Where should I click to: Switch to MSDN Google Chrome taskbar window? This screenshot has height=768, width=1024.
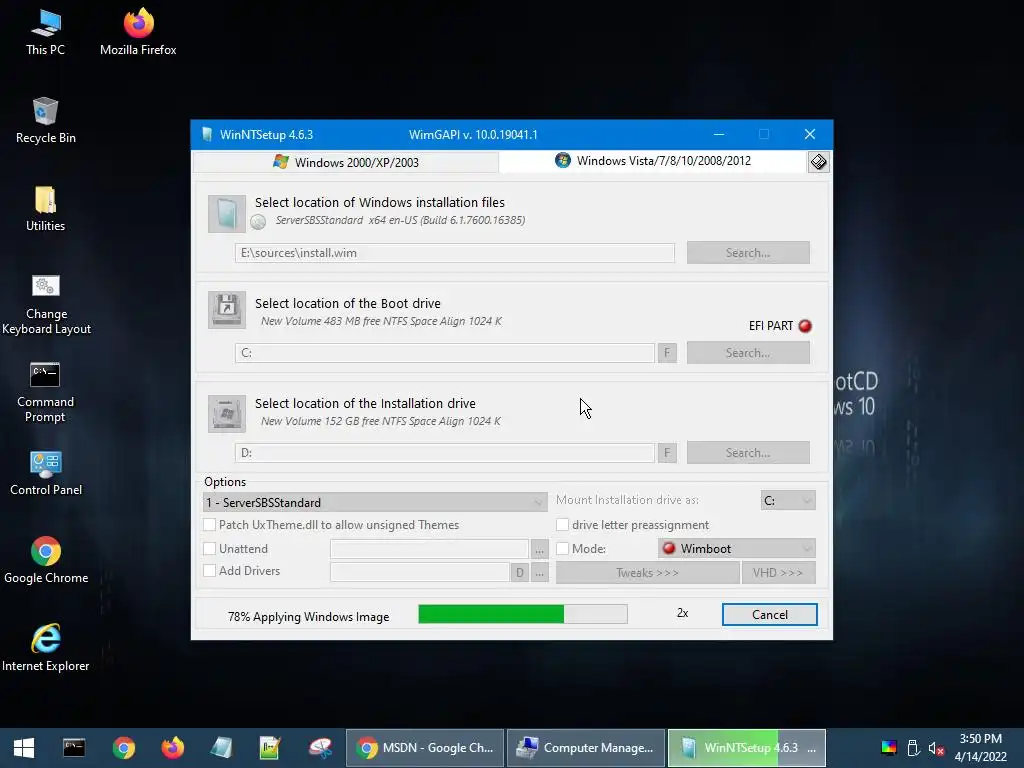pyautogui.click(x=424, y=748)
